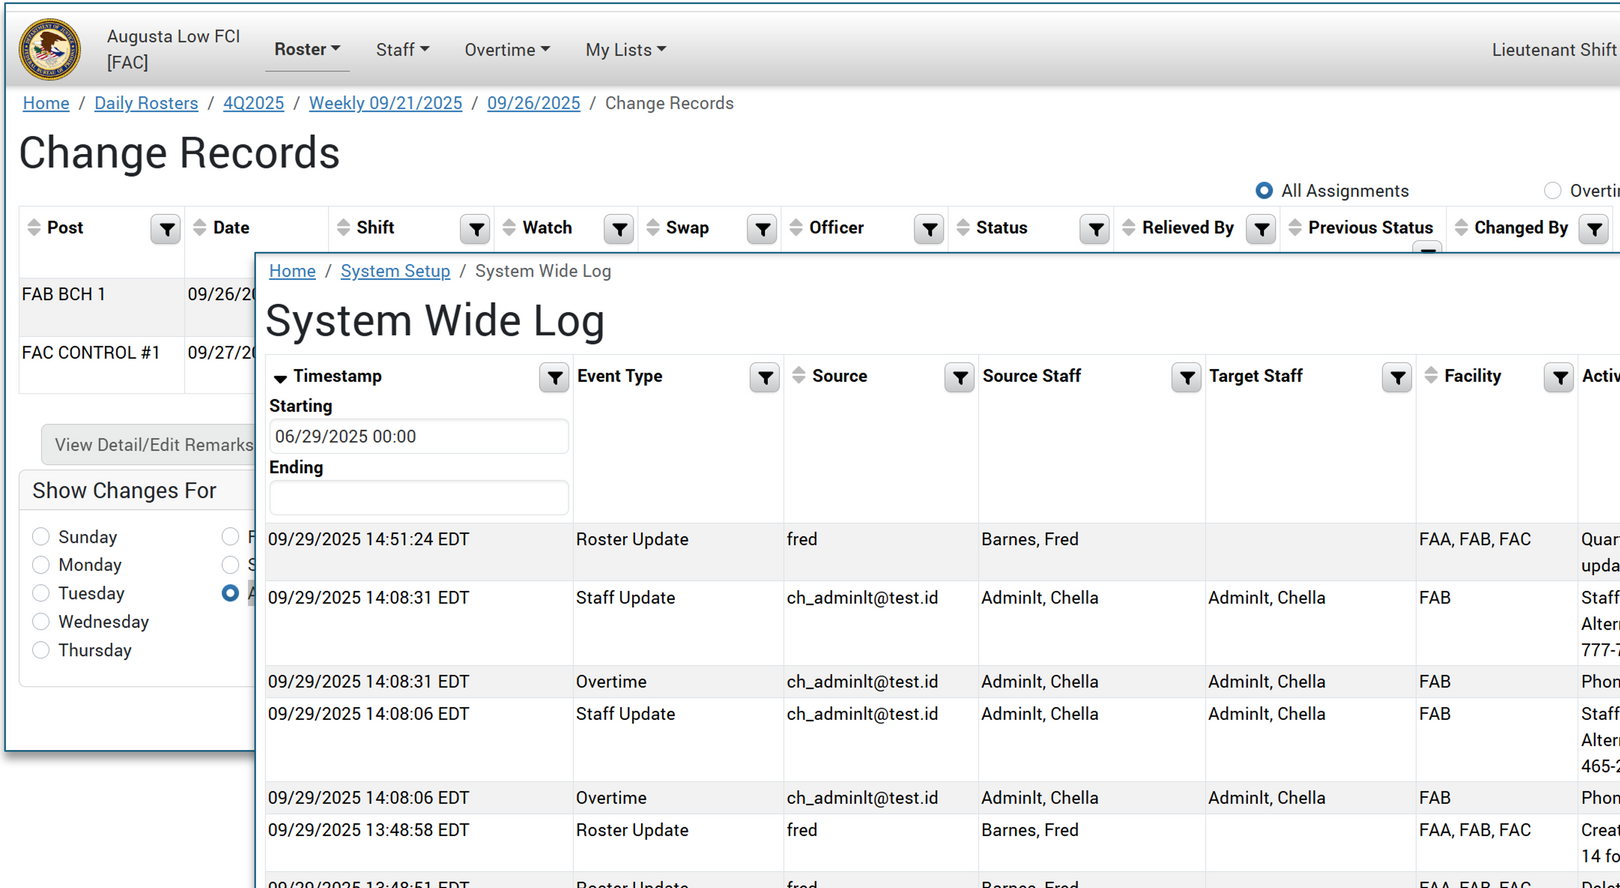Go to System Setup breadcrumb link
The width and height of the screenshot is (1620, 888).
pyautogui.click(x=395, y=271)
